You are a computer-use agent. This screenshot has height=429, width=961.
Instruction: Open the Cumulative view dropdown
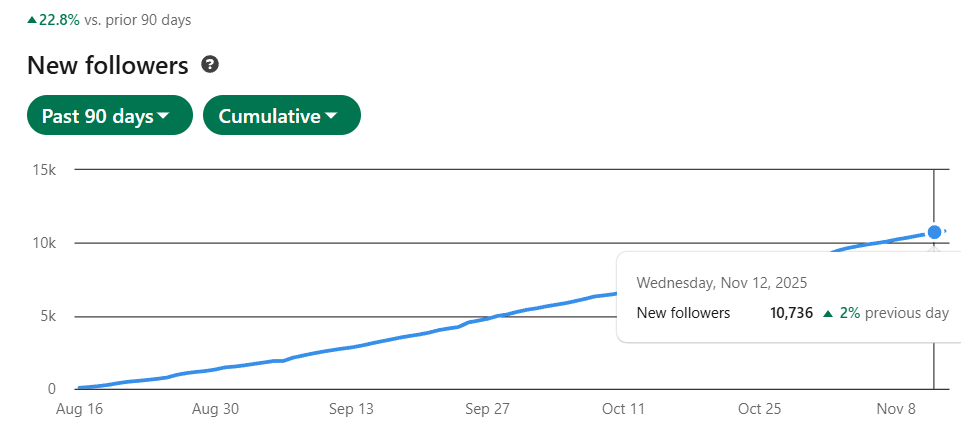282,115
